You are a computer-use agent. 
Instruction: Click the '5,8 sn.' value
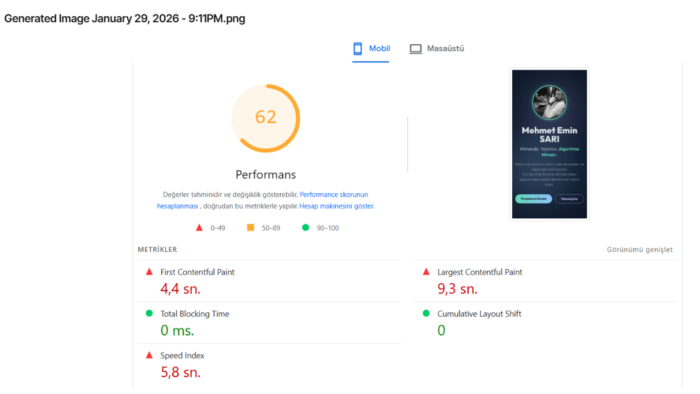coord(180,372)
